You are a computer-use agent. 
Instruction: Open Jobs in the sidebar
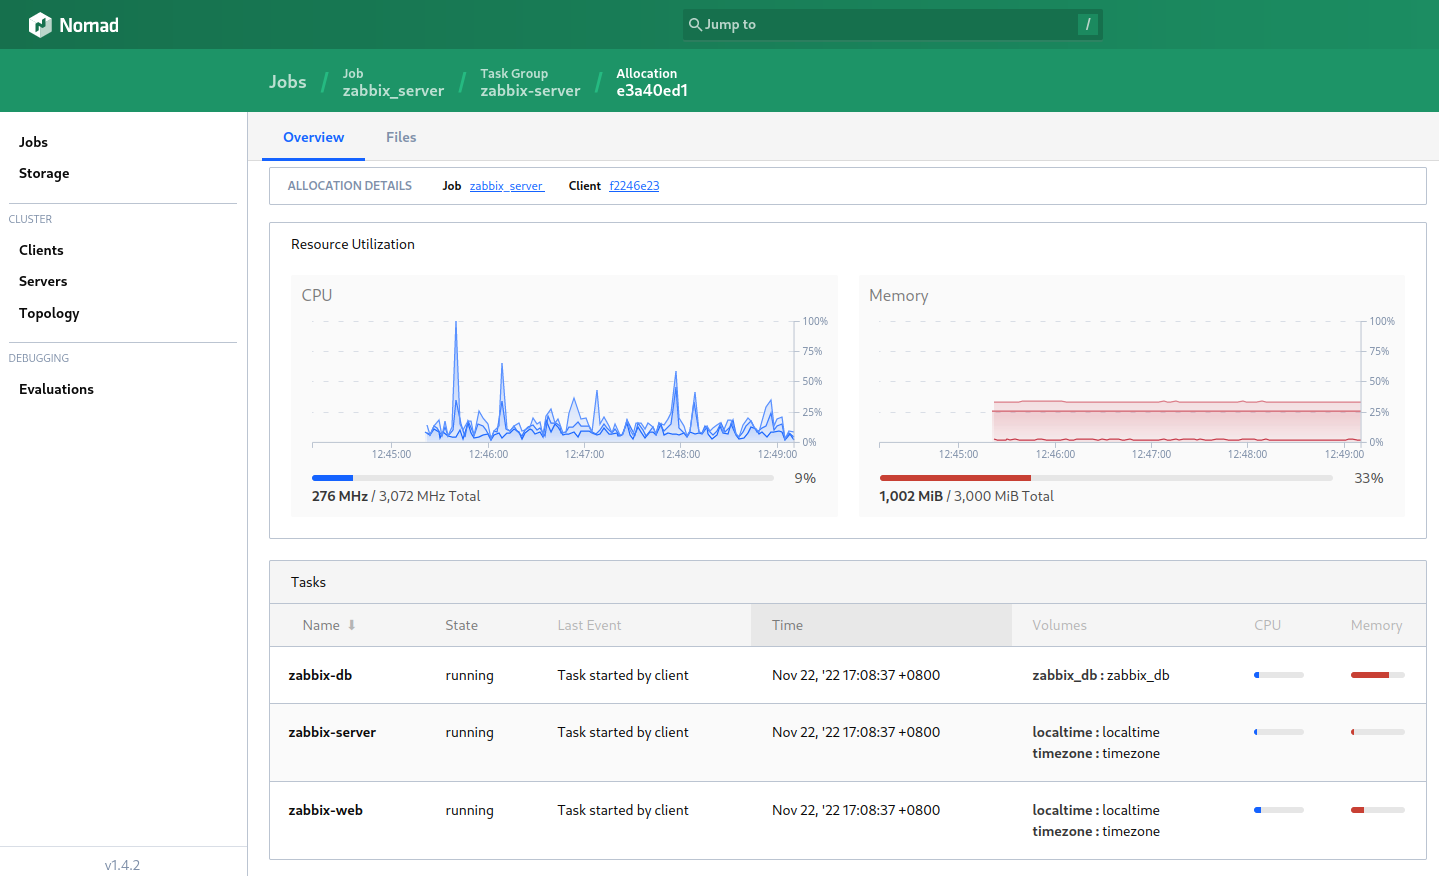pos(33,142)
